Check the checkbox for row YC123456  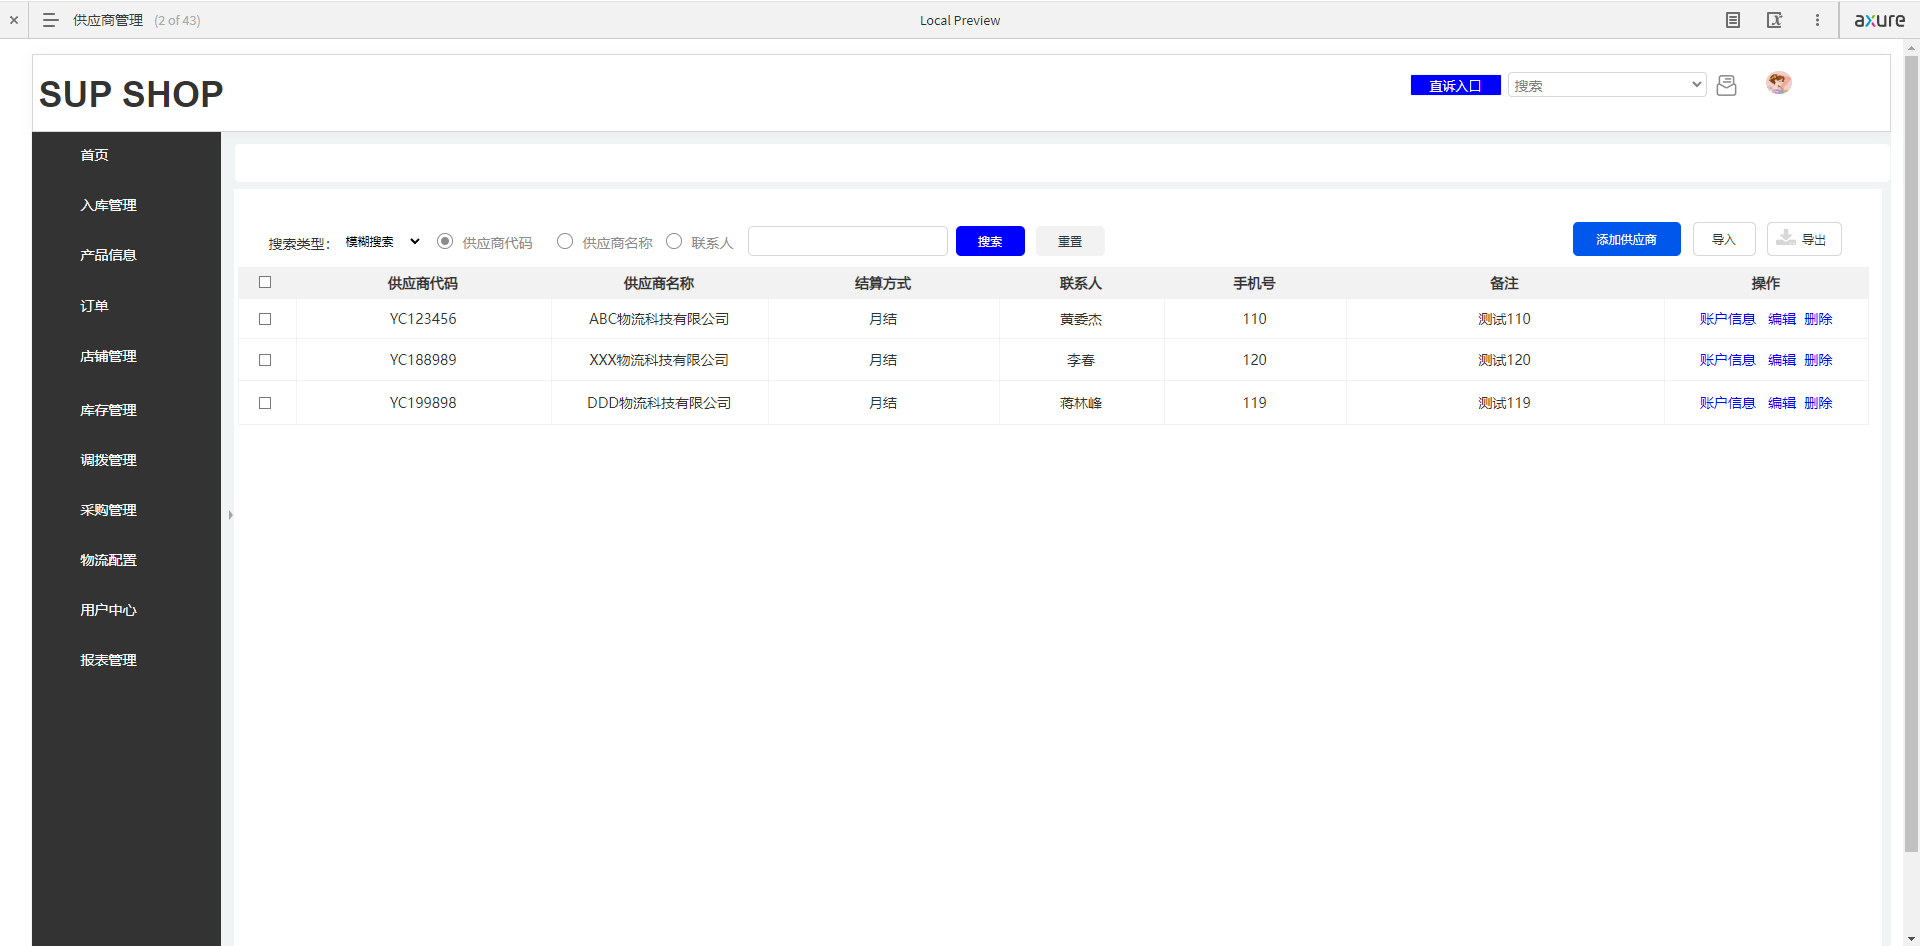[x=265, y=319]
